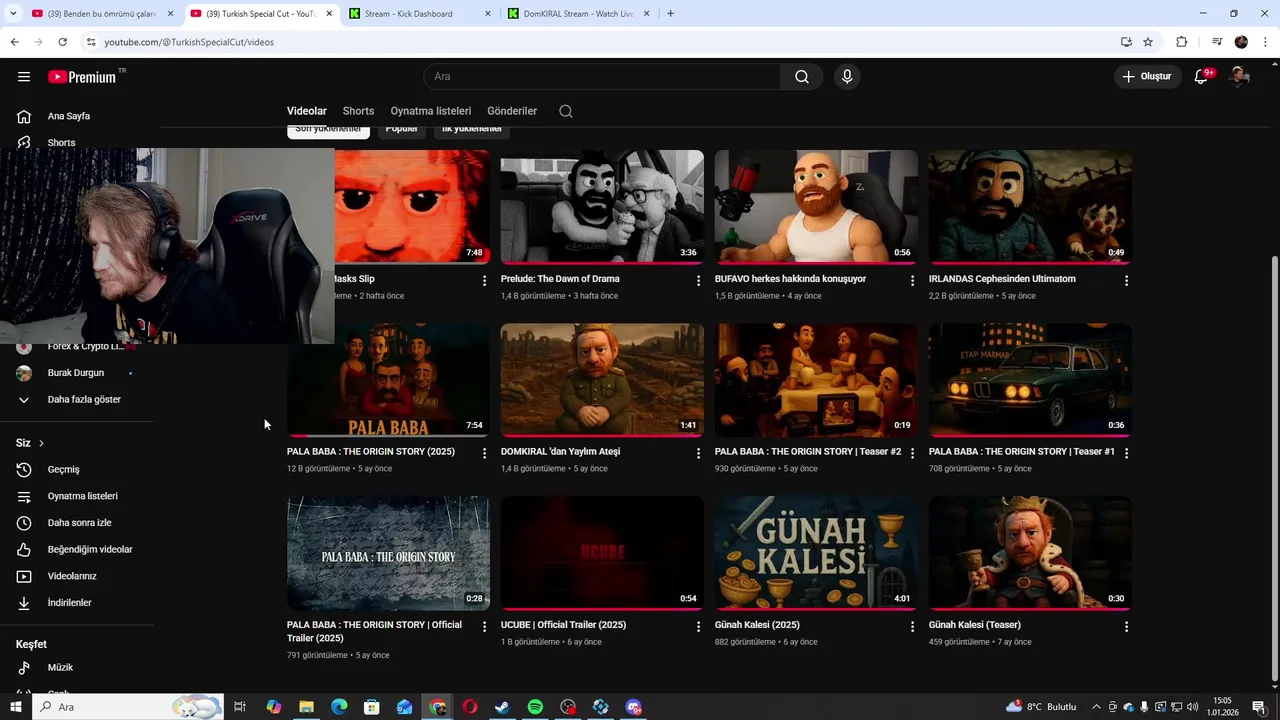The height and width of the screenshot is (720, 1280).
Task: Reload the page with browser refresh button
Action: (x=62, y=42)
